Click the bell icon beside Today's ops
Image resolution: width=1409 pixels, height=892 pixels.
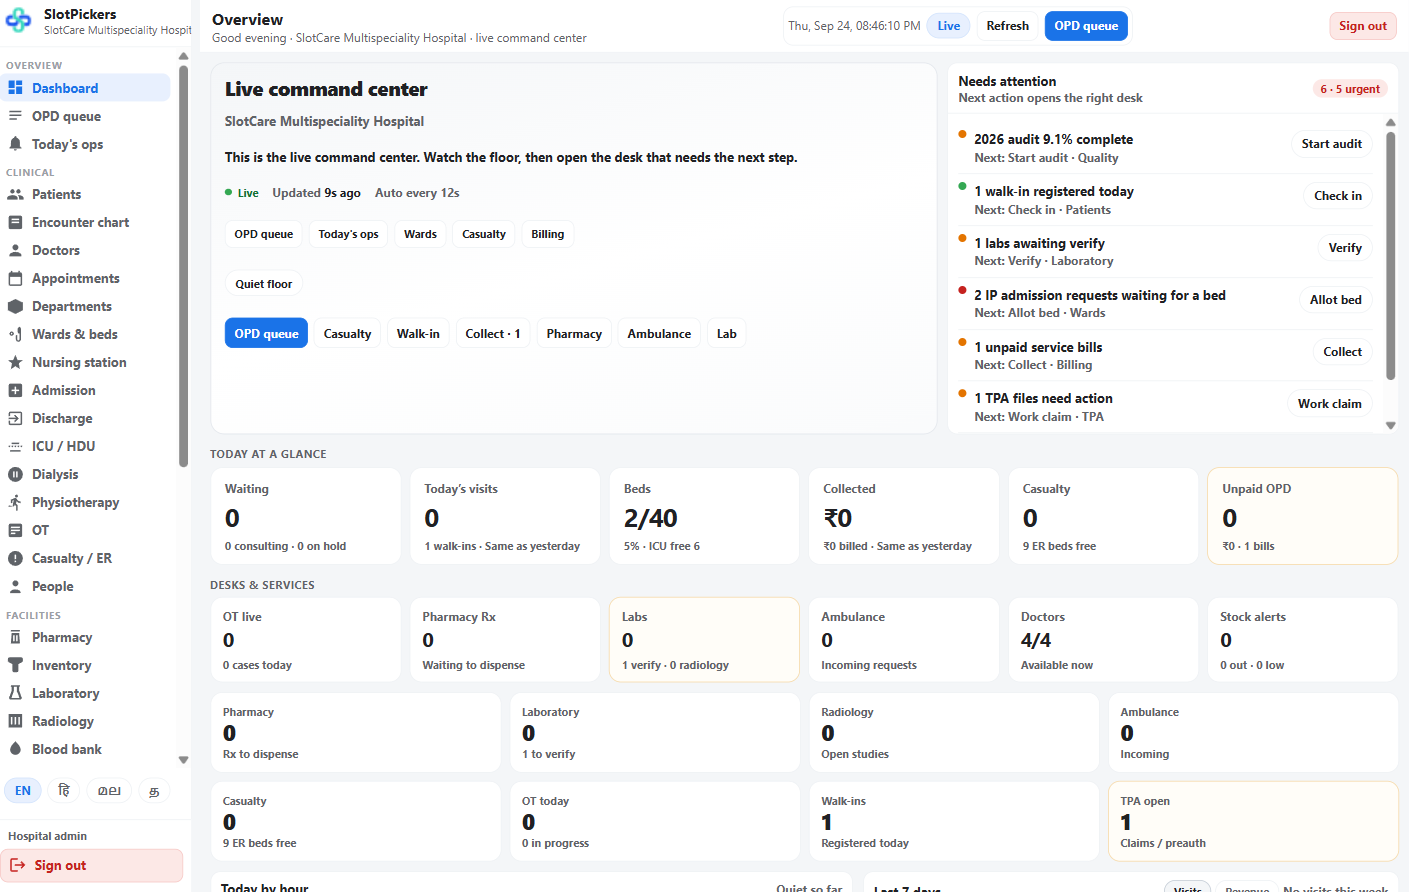(15, 144)
